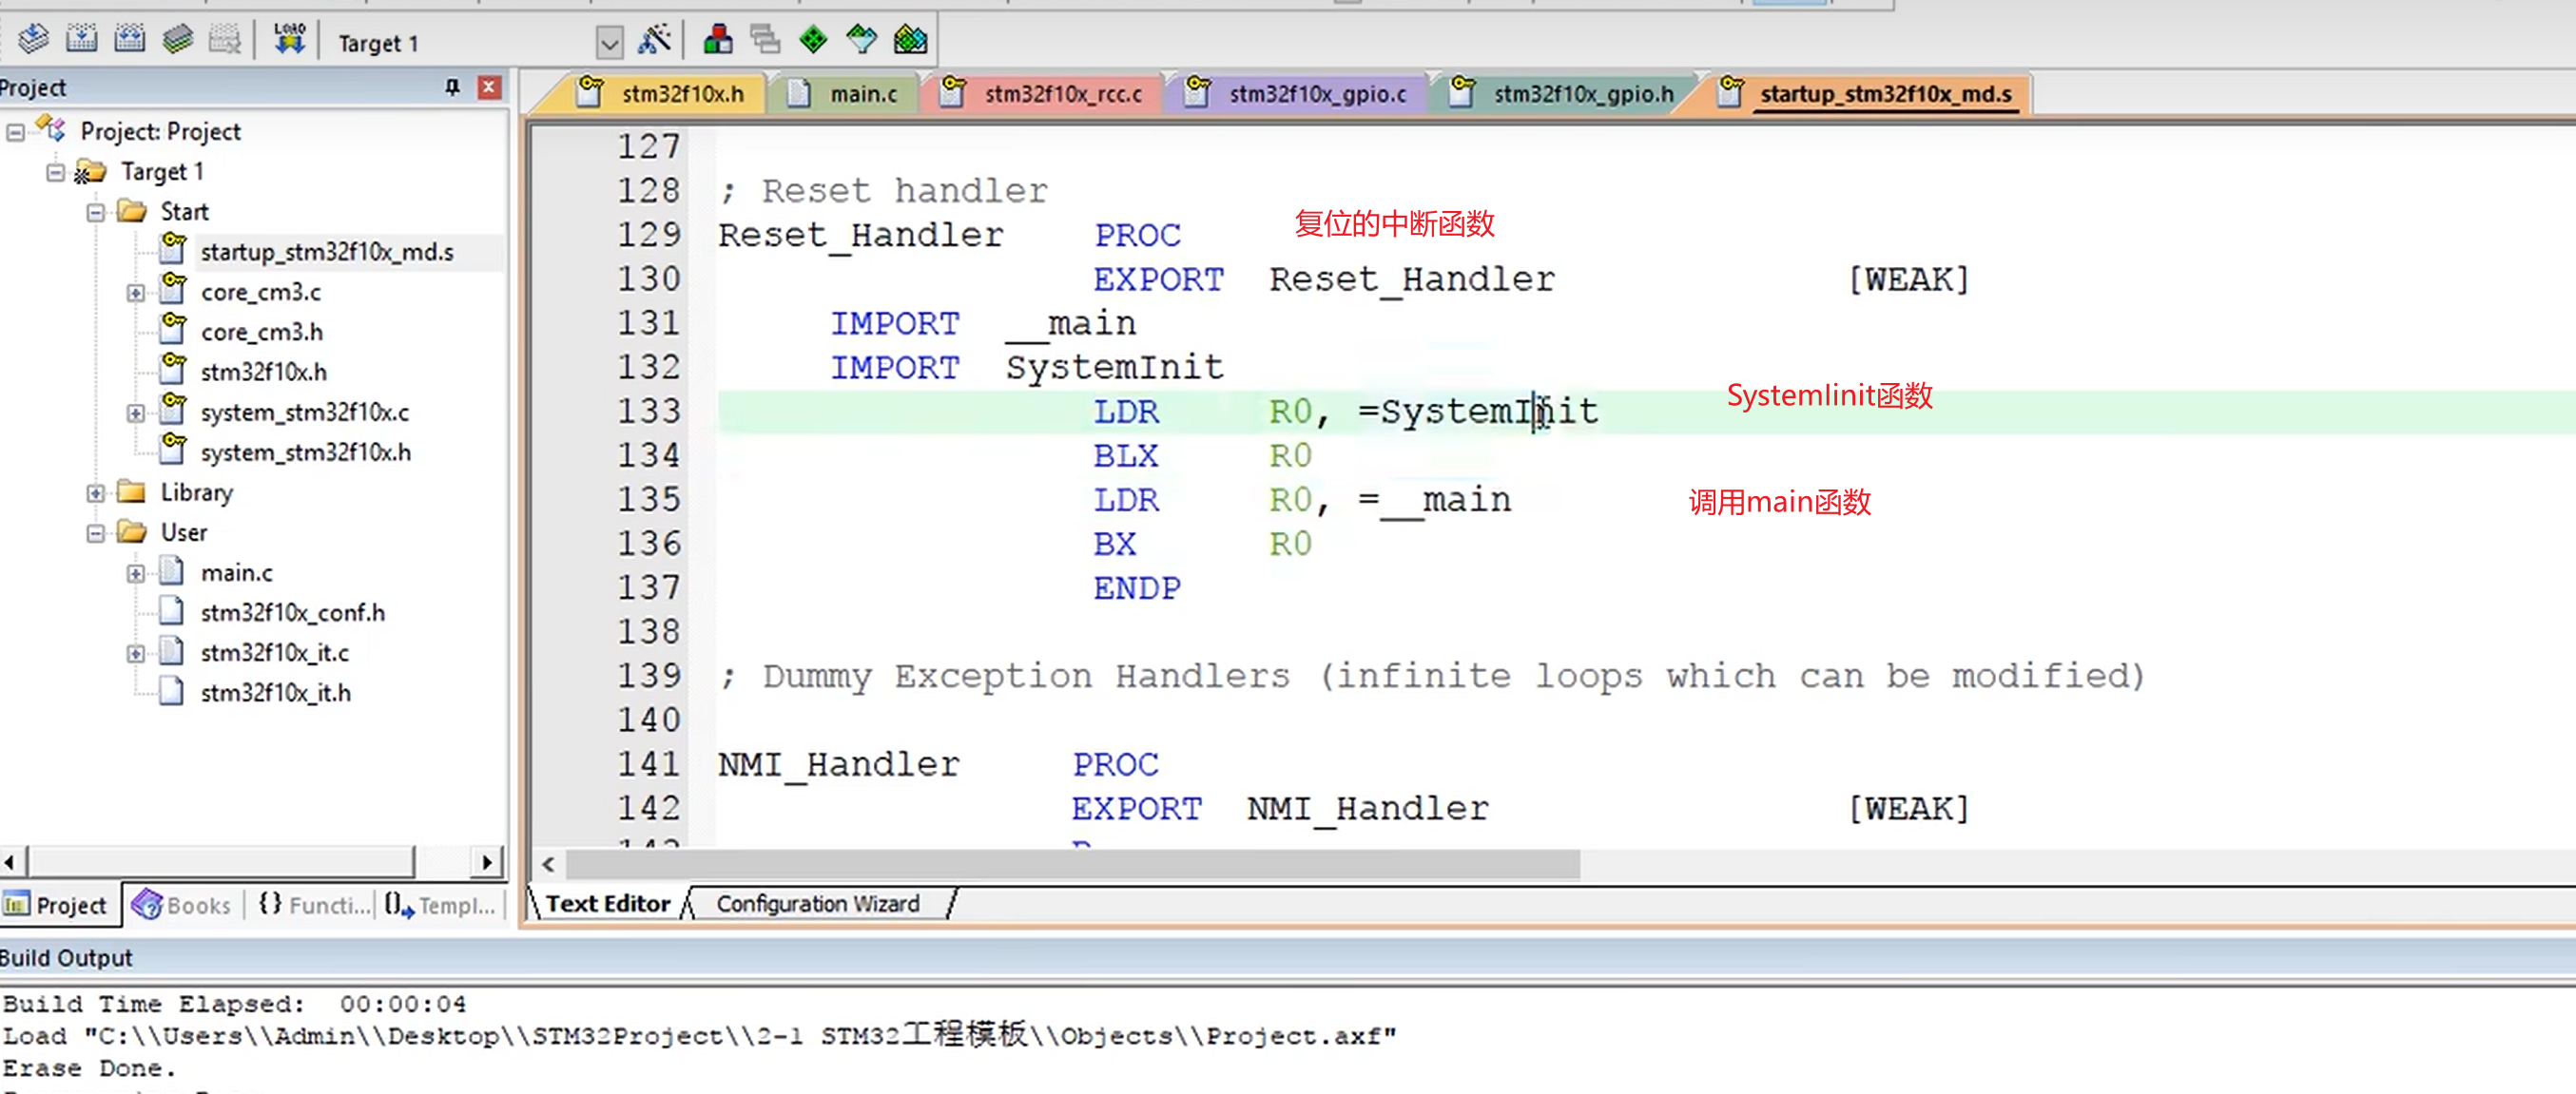The height and width of the screenshot is (1094, 2576).
Task: Click the Start folder icon
Action: pyautogui.click(x=132, y=211)
